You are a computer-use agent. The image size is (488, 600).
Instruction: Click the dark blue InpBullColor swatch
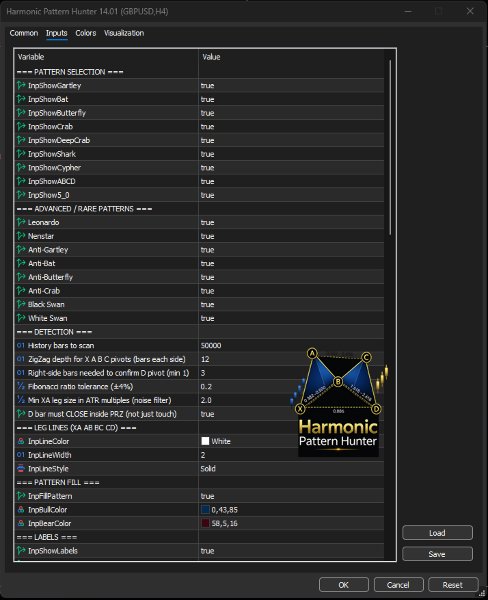(x=205, y=510)
